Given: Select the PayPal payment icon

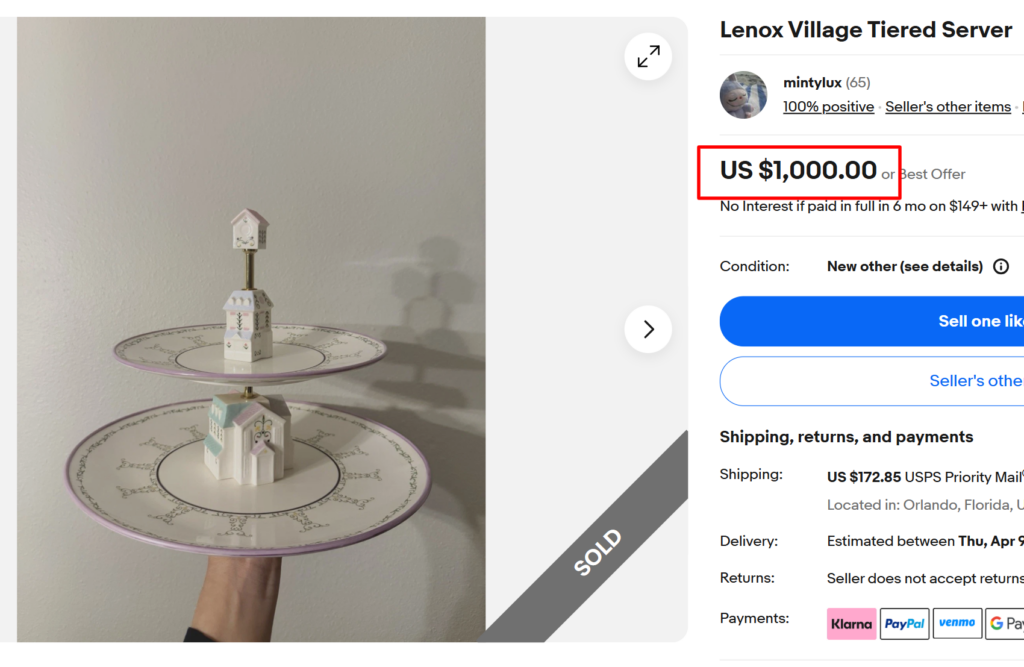Looking at the screenshot, I should [x=904, y=623].
